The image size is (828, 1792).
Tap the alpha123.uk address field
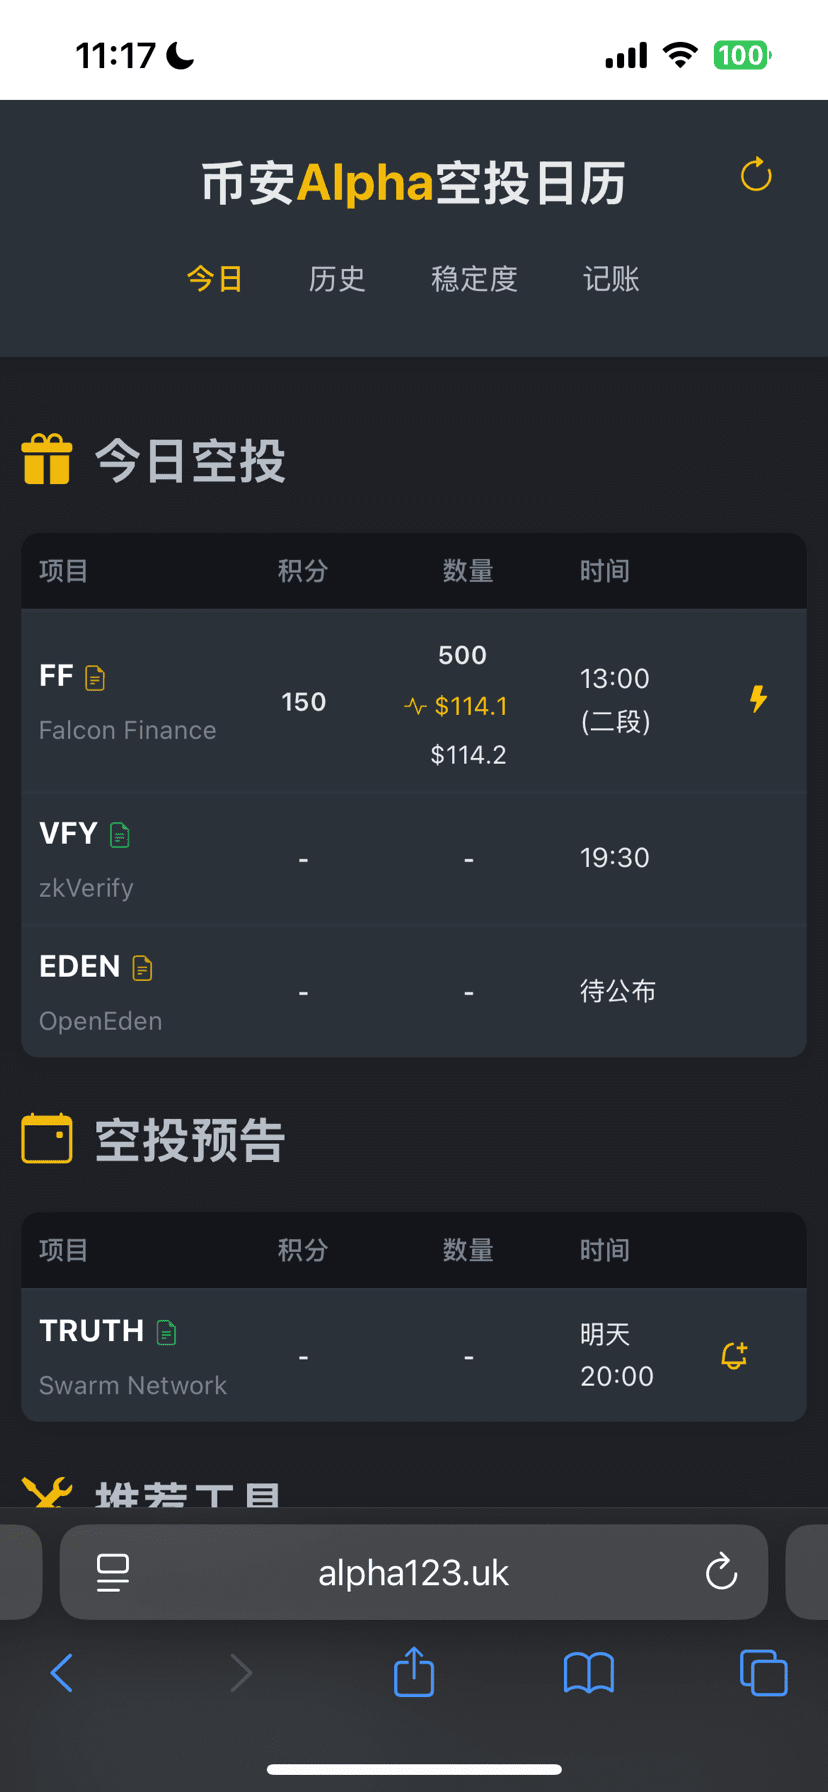tap(413, 1572)
